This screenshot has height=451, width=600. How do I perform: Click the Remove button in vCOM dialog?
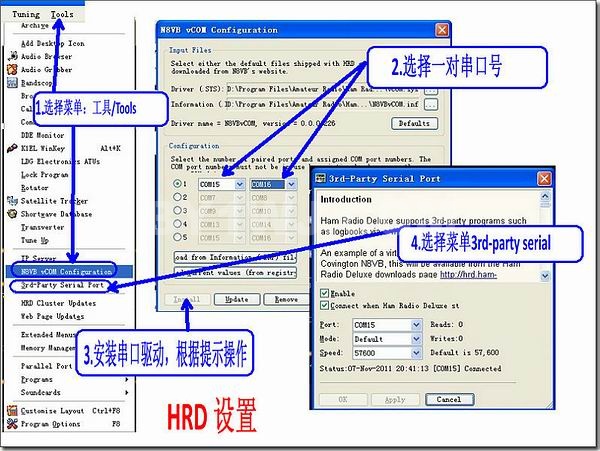(x=286, y=300)
